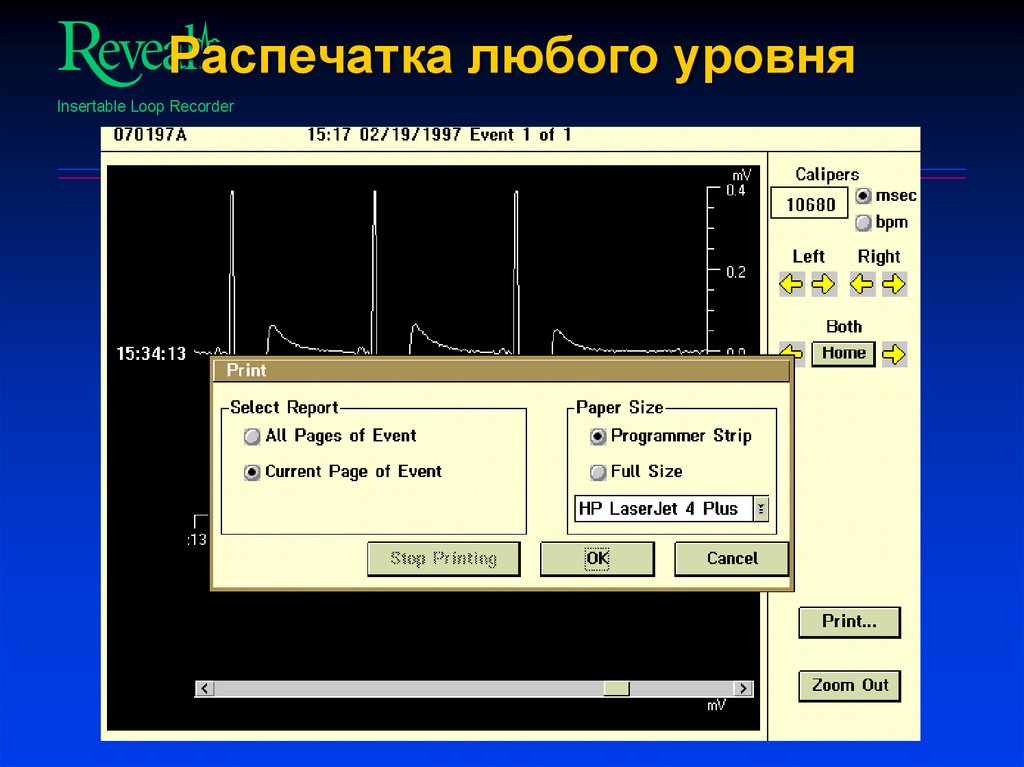Open the HP LaserJet 4 Plus printer dropdown
Screen dimensions: 1024x767
[x=761, y=509]
